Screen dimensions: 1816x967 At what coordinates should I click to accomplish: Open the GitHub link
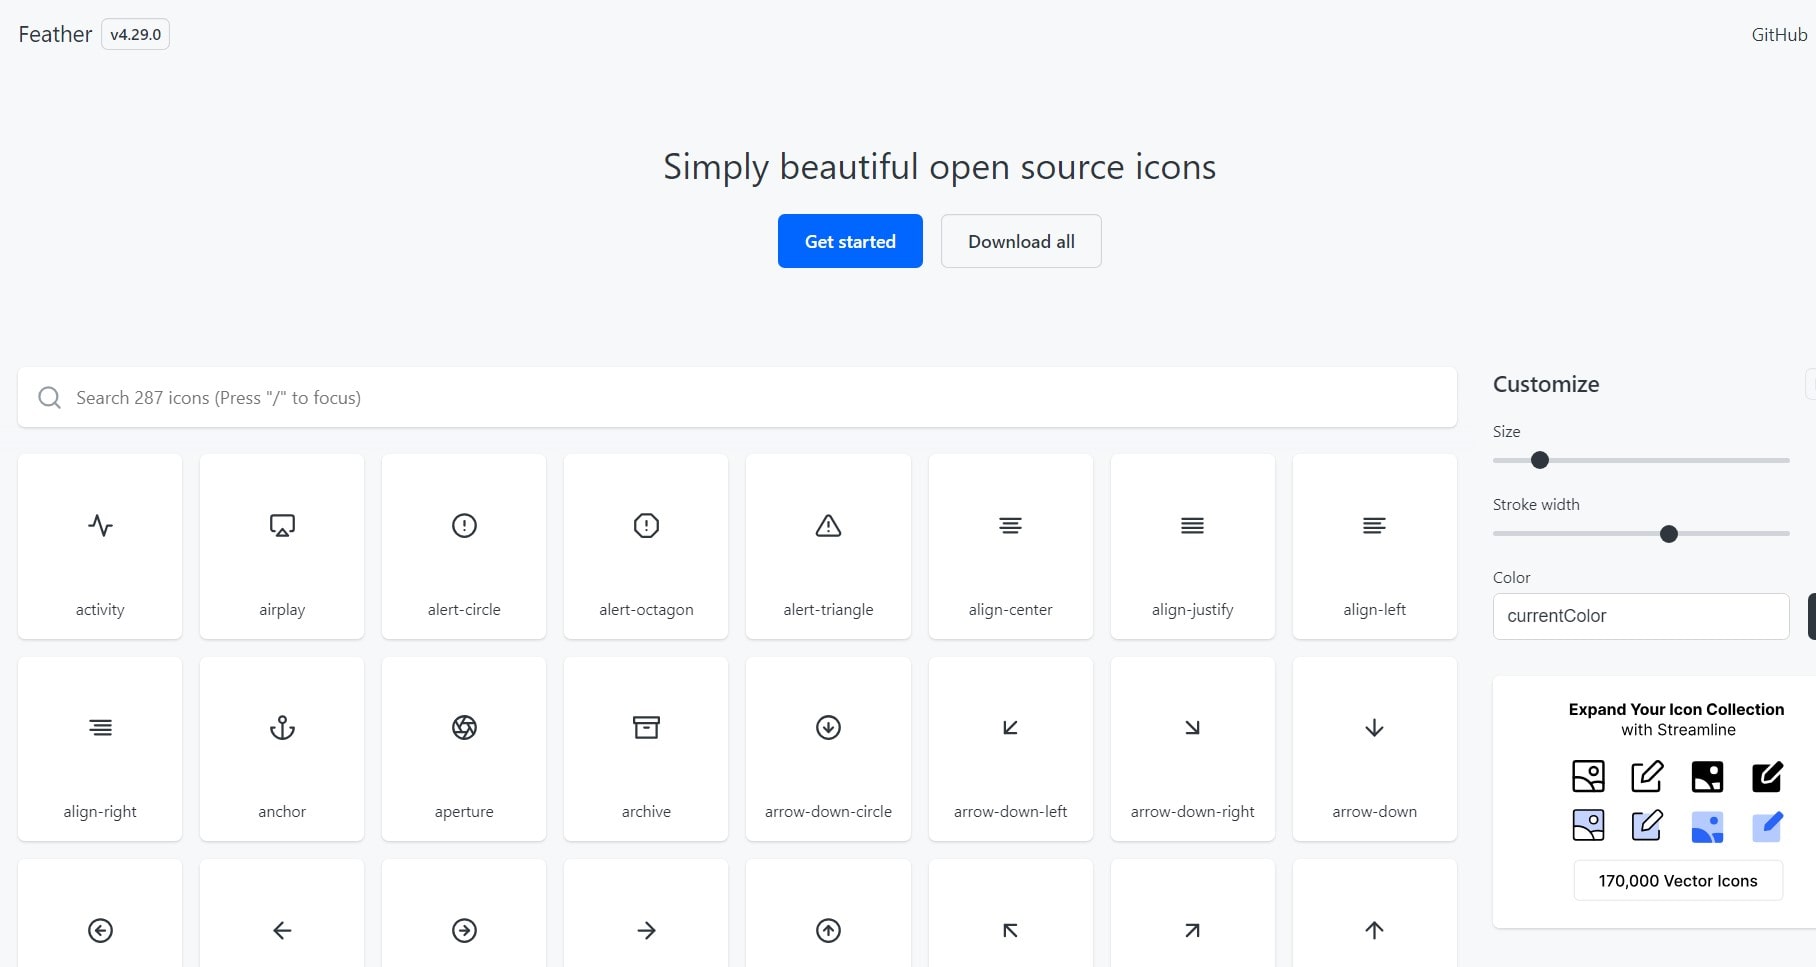[1778, 34]
